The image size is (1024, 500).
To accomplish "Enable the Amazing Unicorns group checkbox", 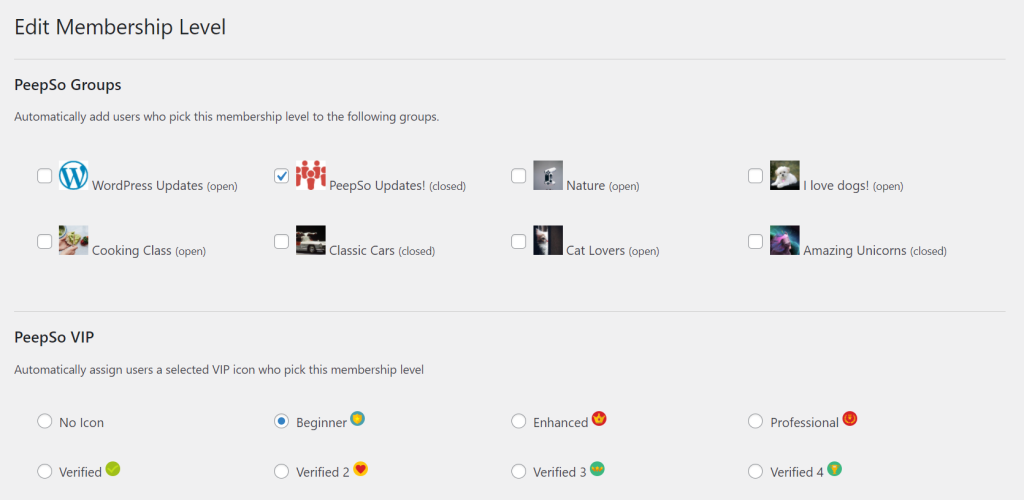I will (755, 242).
